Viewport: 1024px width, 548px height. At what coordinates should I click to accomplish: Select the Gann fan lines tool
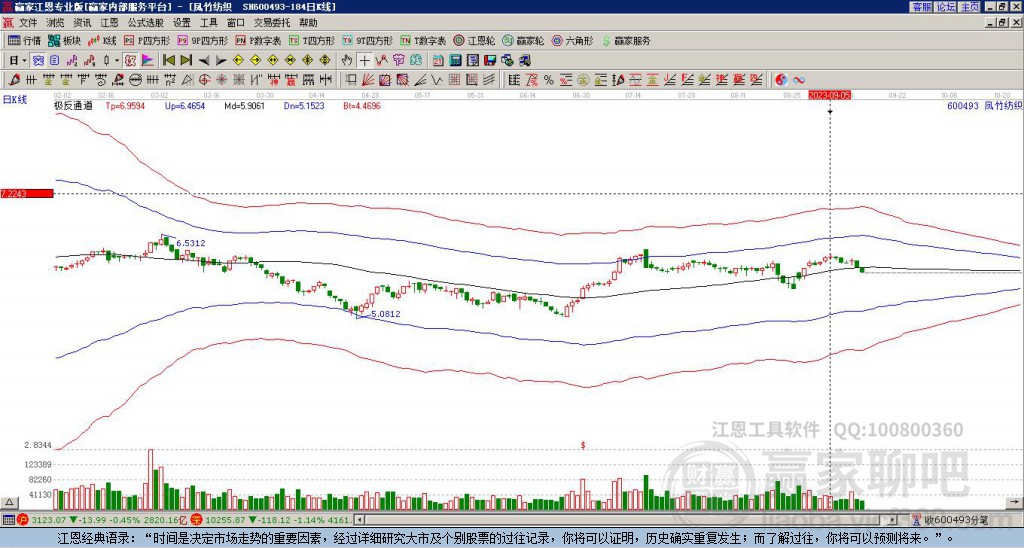(x=368, y=80)
